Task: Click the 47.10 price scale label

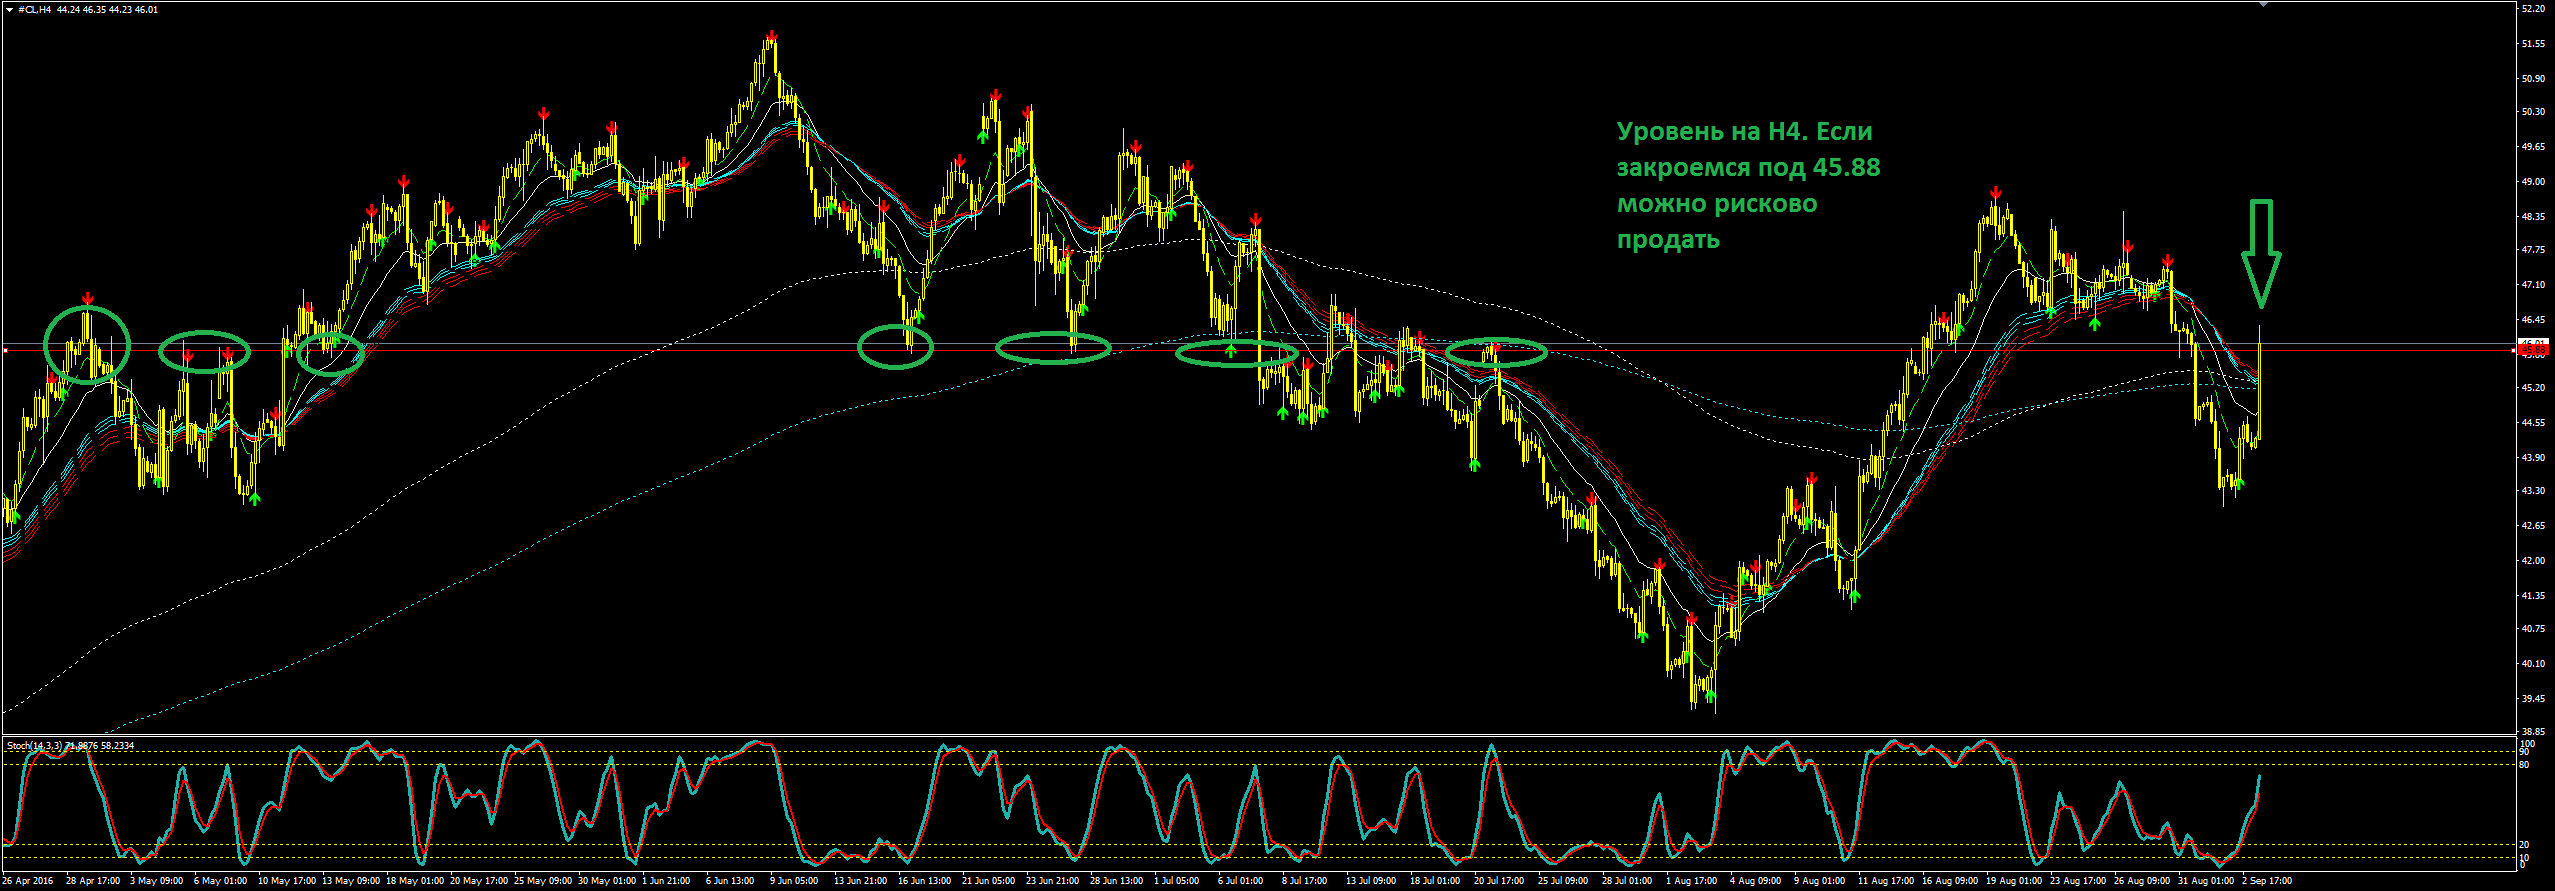Action: pyautogui.click(x=2532, y=285)
